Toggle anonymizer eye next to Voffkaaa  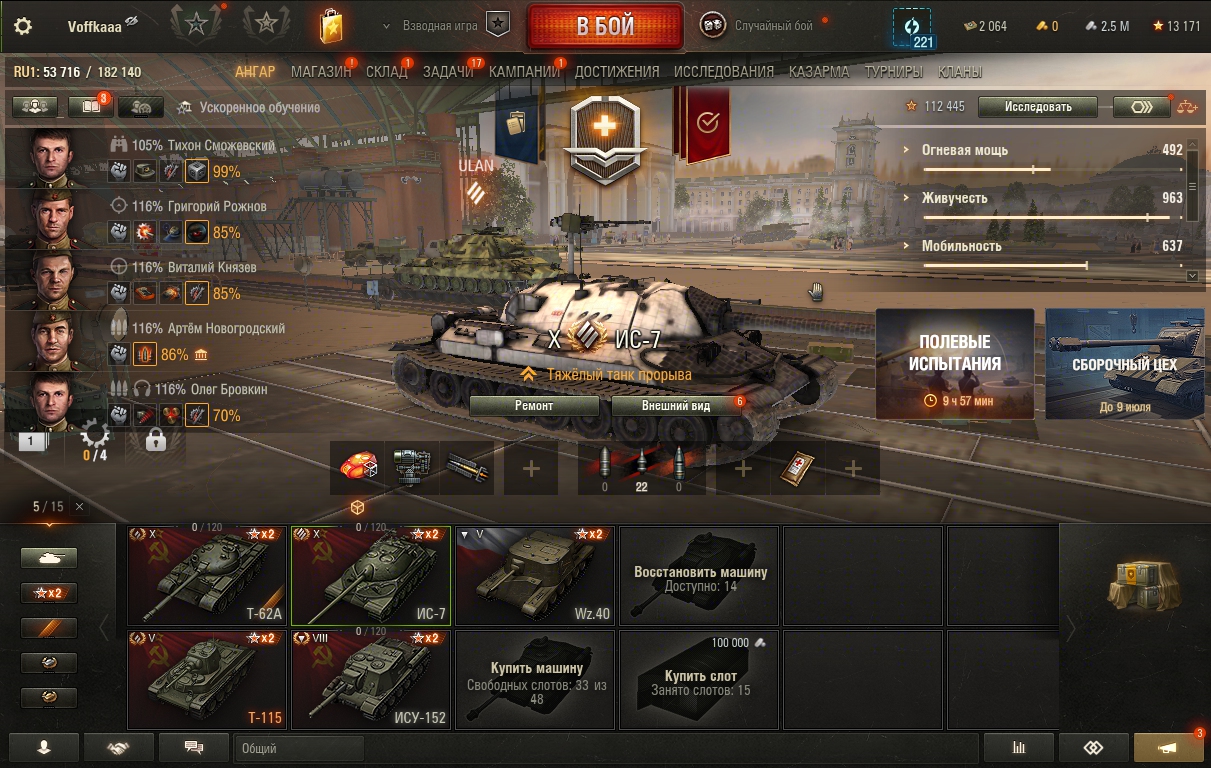pos(132,23)
